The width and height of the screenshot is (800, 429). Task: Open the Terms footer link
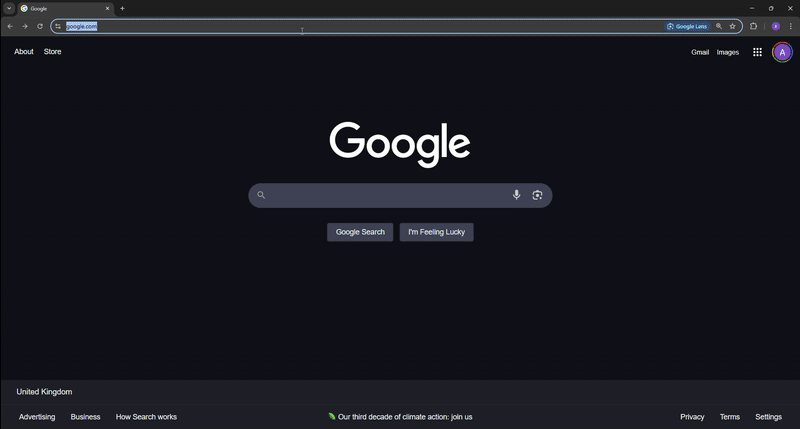pyautogui.click(x=730, y=417)
